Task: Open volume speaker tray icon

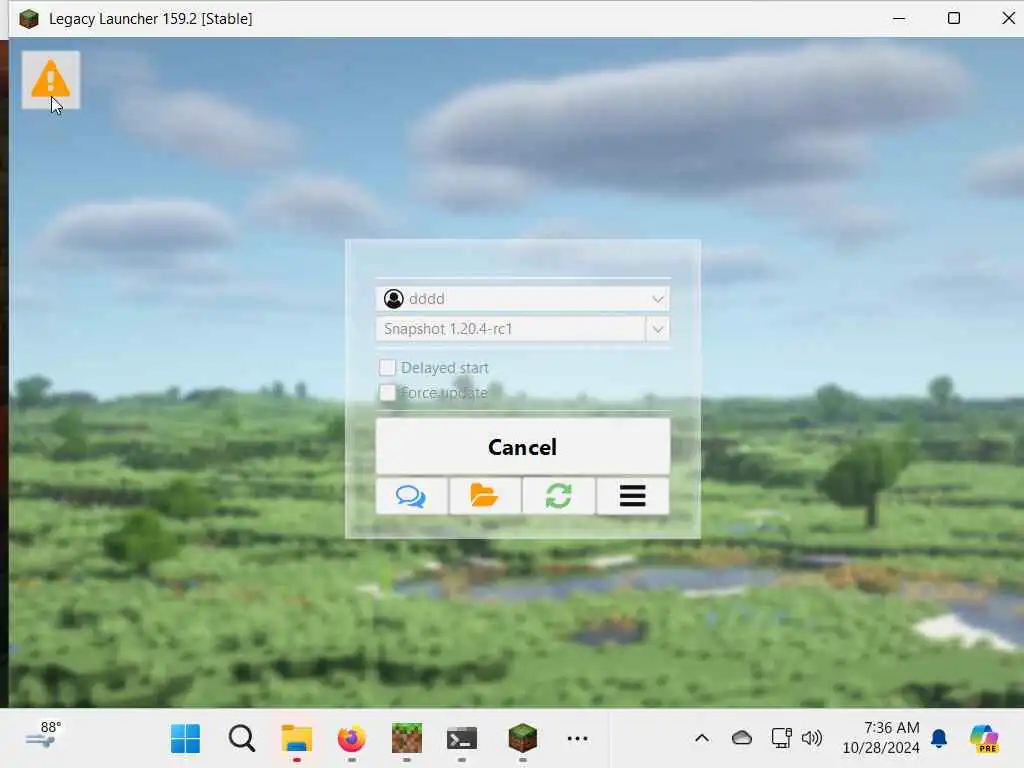Action: click(812, 738)
